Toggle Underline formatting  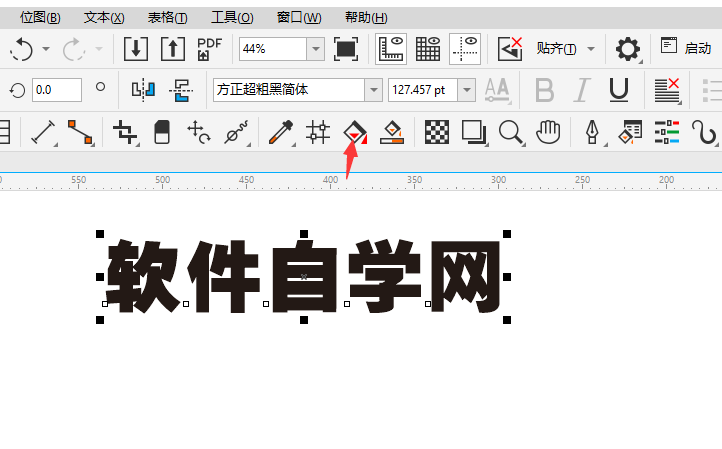point(618,90)
